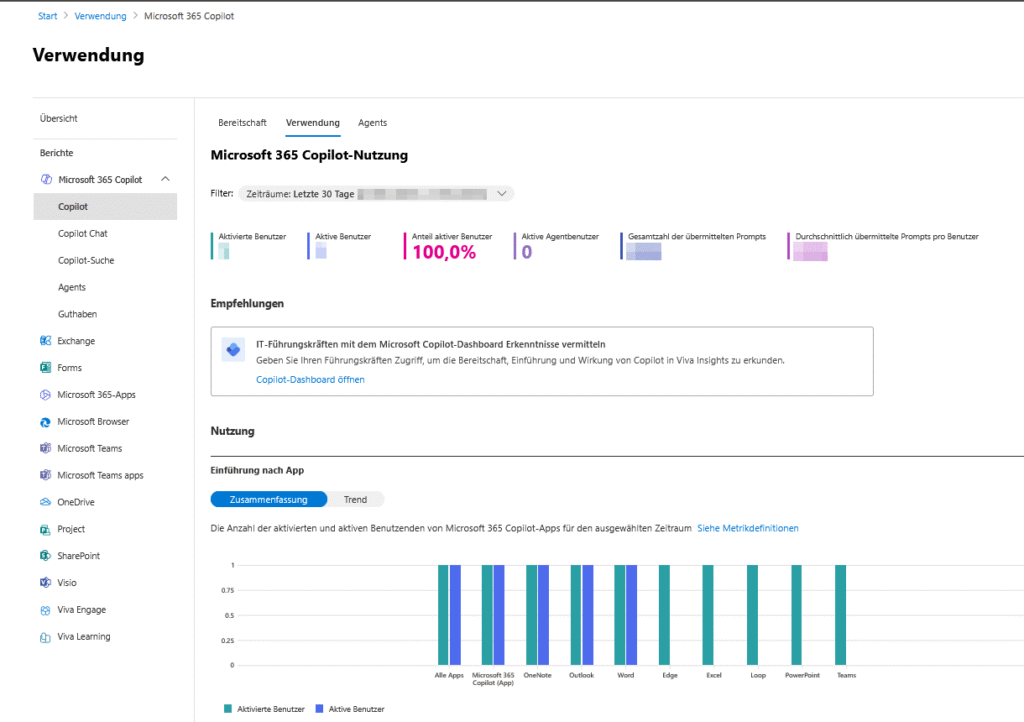Click the Visio icon in the sidebar

pos(44,582)
